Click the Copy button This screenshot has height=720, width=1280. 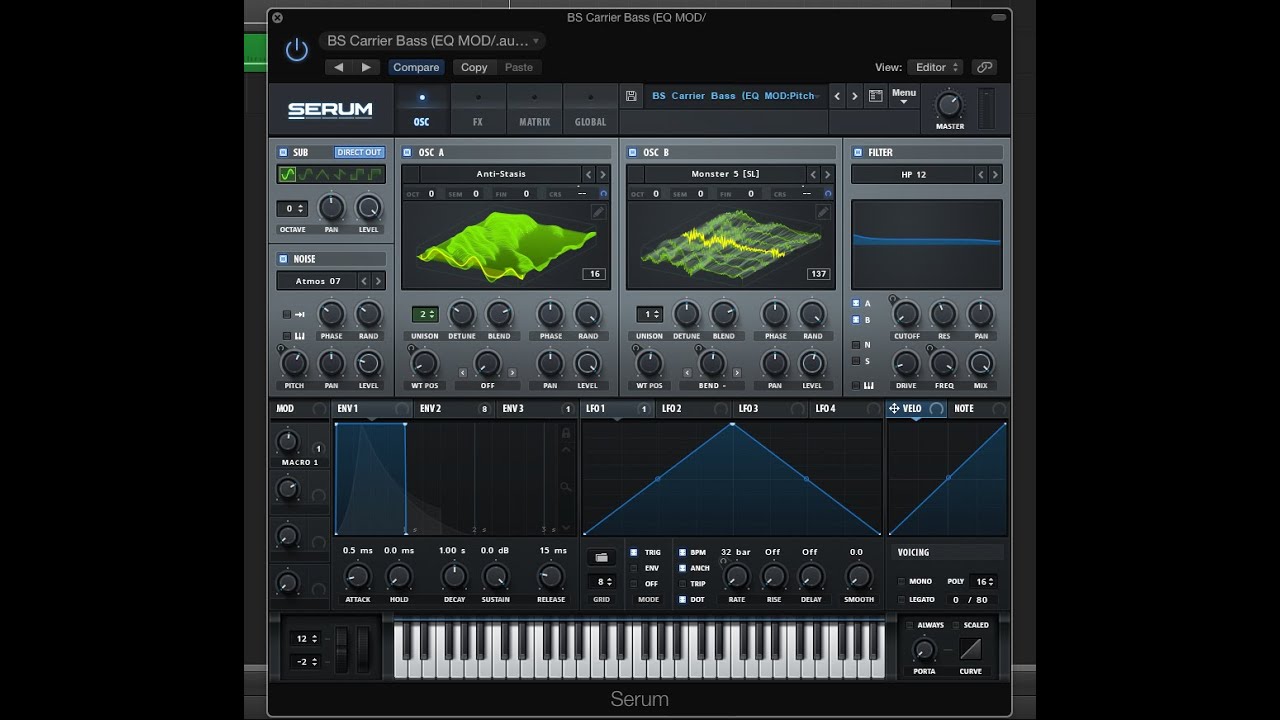point(474,67)
